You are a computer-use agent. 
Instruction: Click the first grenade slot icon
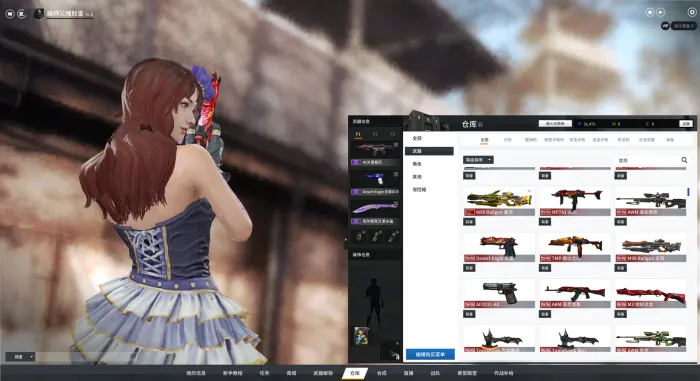[x=360, y=236]
